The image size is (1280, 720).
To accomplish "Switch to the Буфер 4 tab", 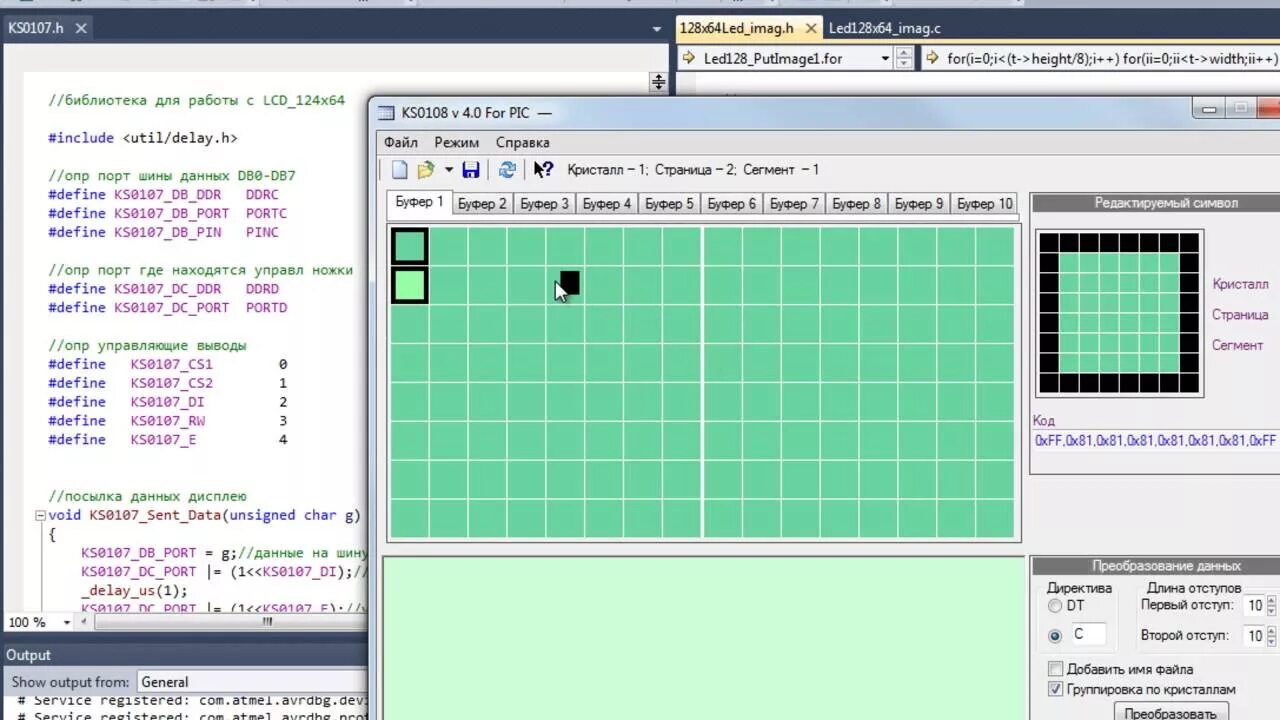I will 607,204.
